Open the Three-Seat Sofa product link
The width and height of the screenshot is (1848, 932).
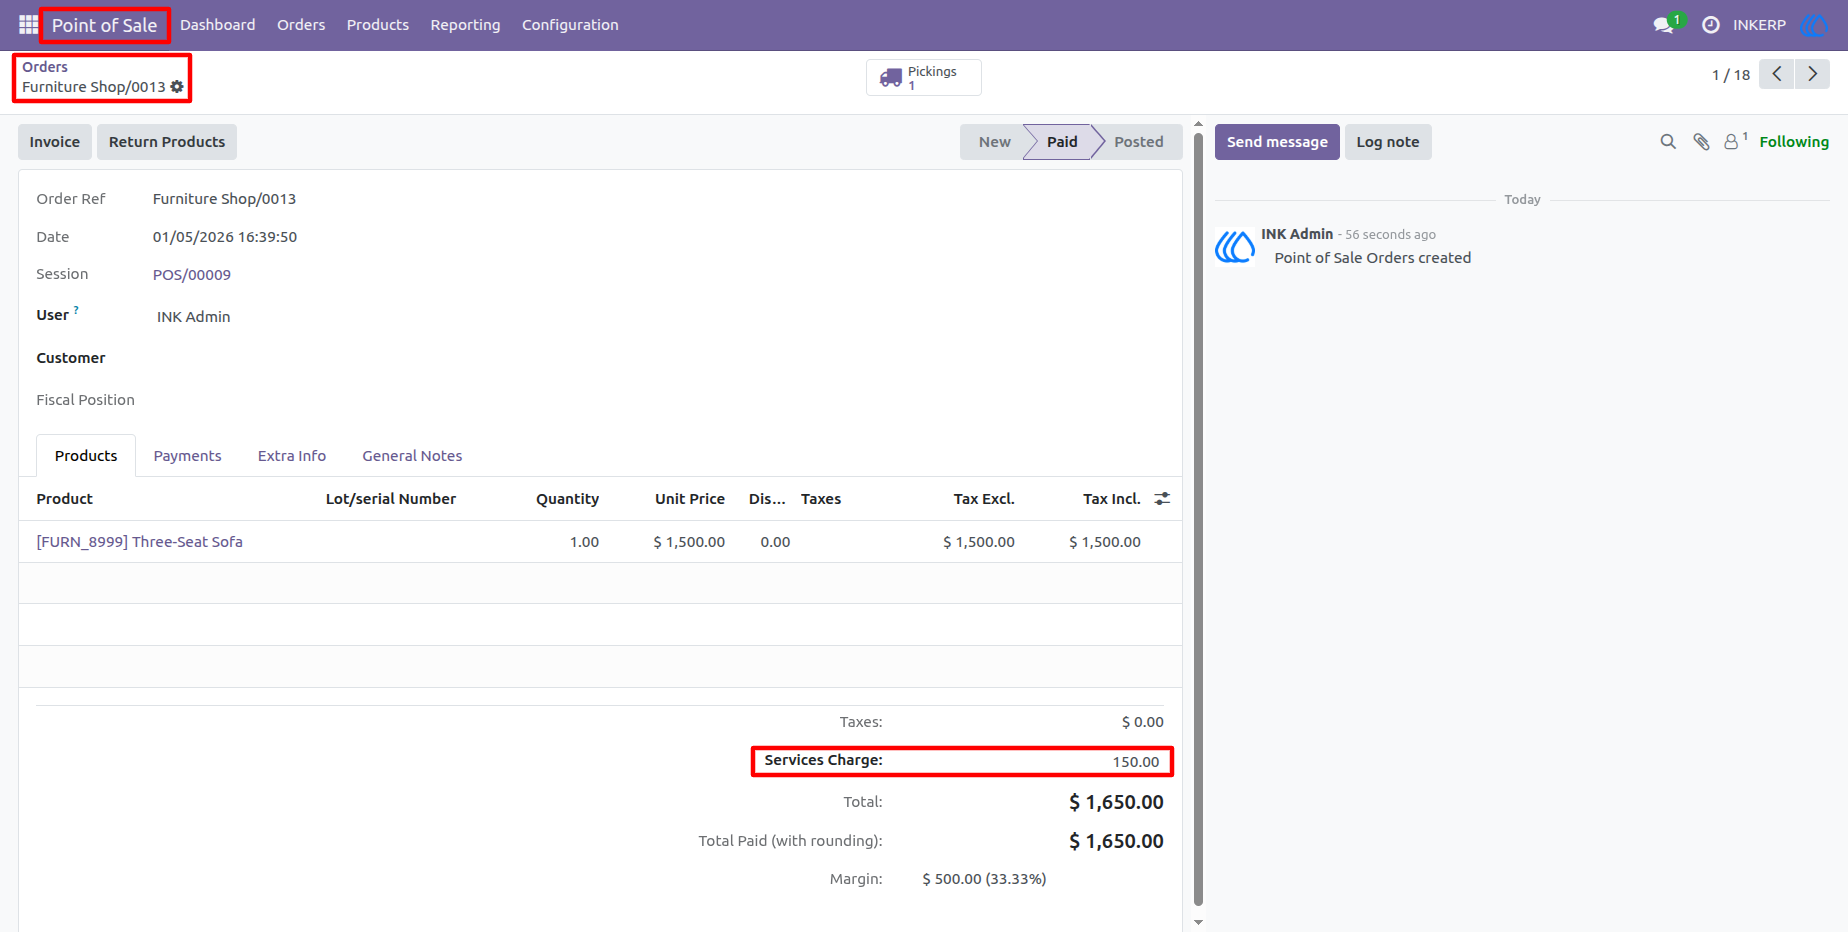click(140, 542)
